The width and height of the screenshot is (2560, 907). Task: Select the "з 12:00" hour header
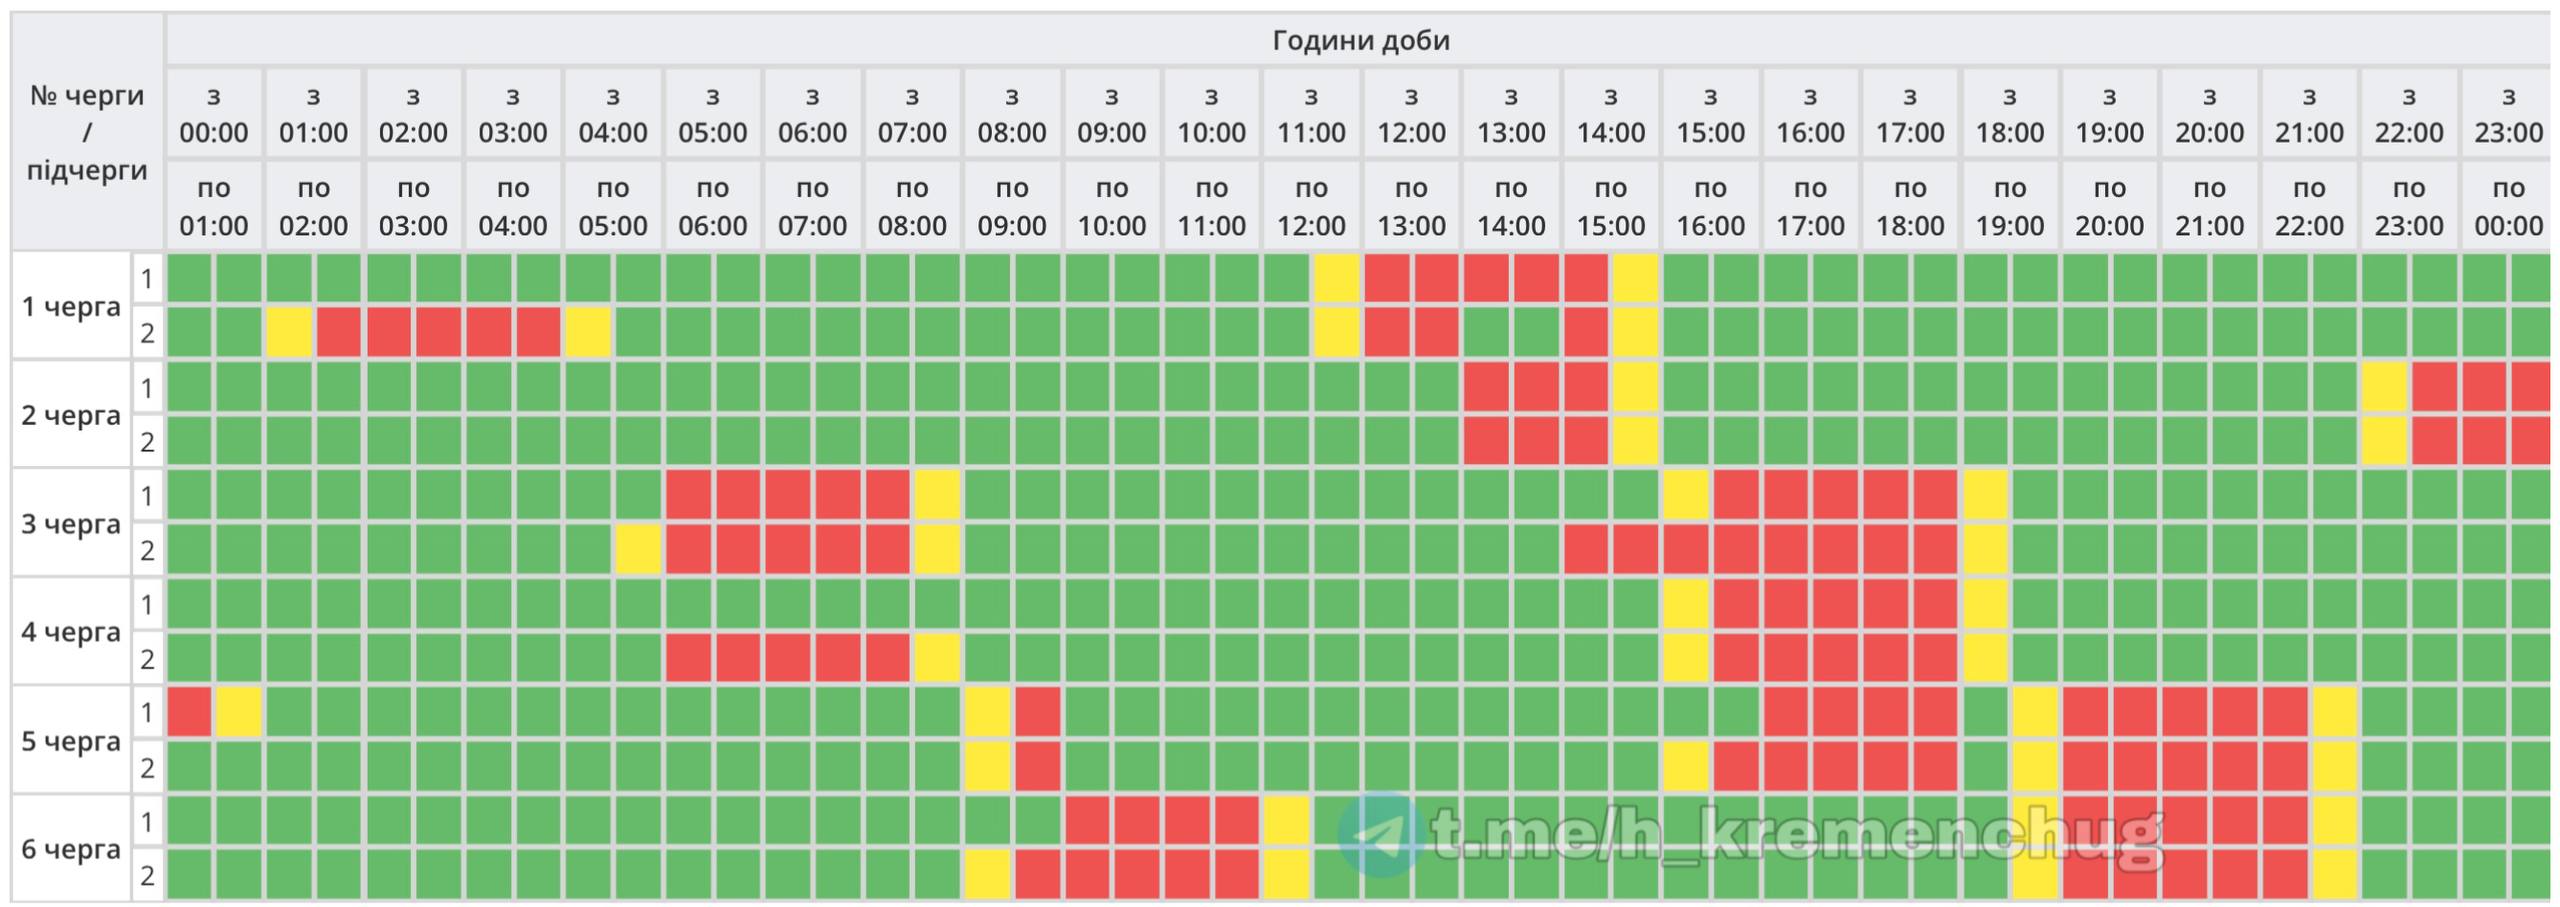(x=1411, y=114)
